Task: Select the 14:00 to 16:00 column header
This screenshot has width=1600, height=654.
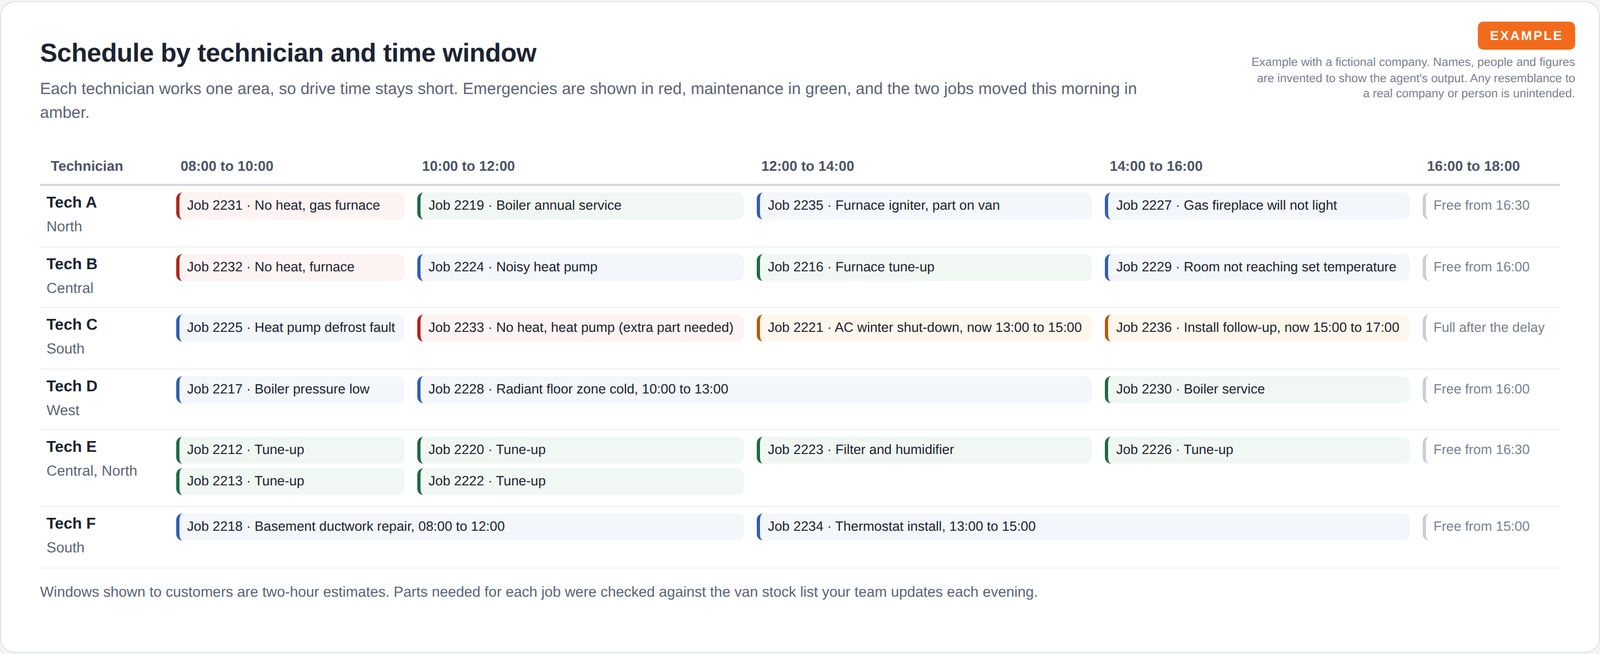Action: click(1156, 166)
